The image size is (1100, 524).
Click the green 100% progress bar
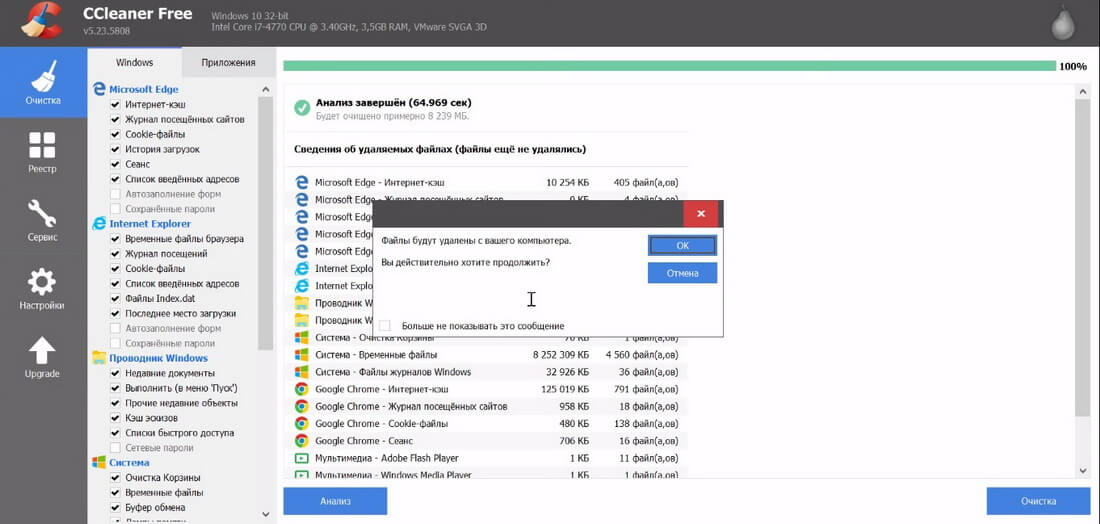click(669, 66)
